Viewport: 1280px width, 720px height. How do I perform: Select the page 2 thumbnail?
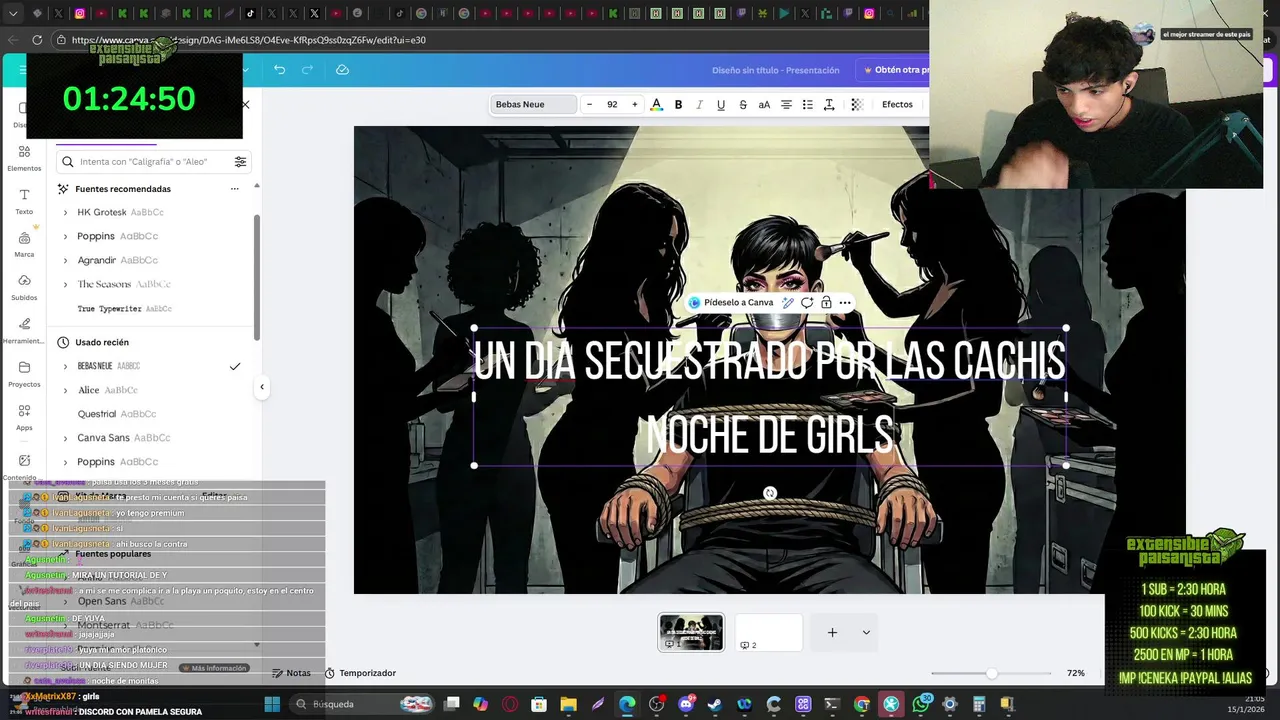click(x=769, y=632)
